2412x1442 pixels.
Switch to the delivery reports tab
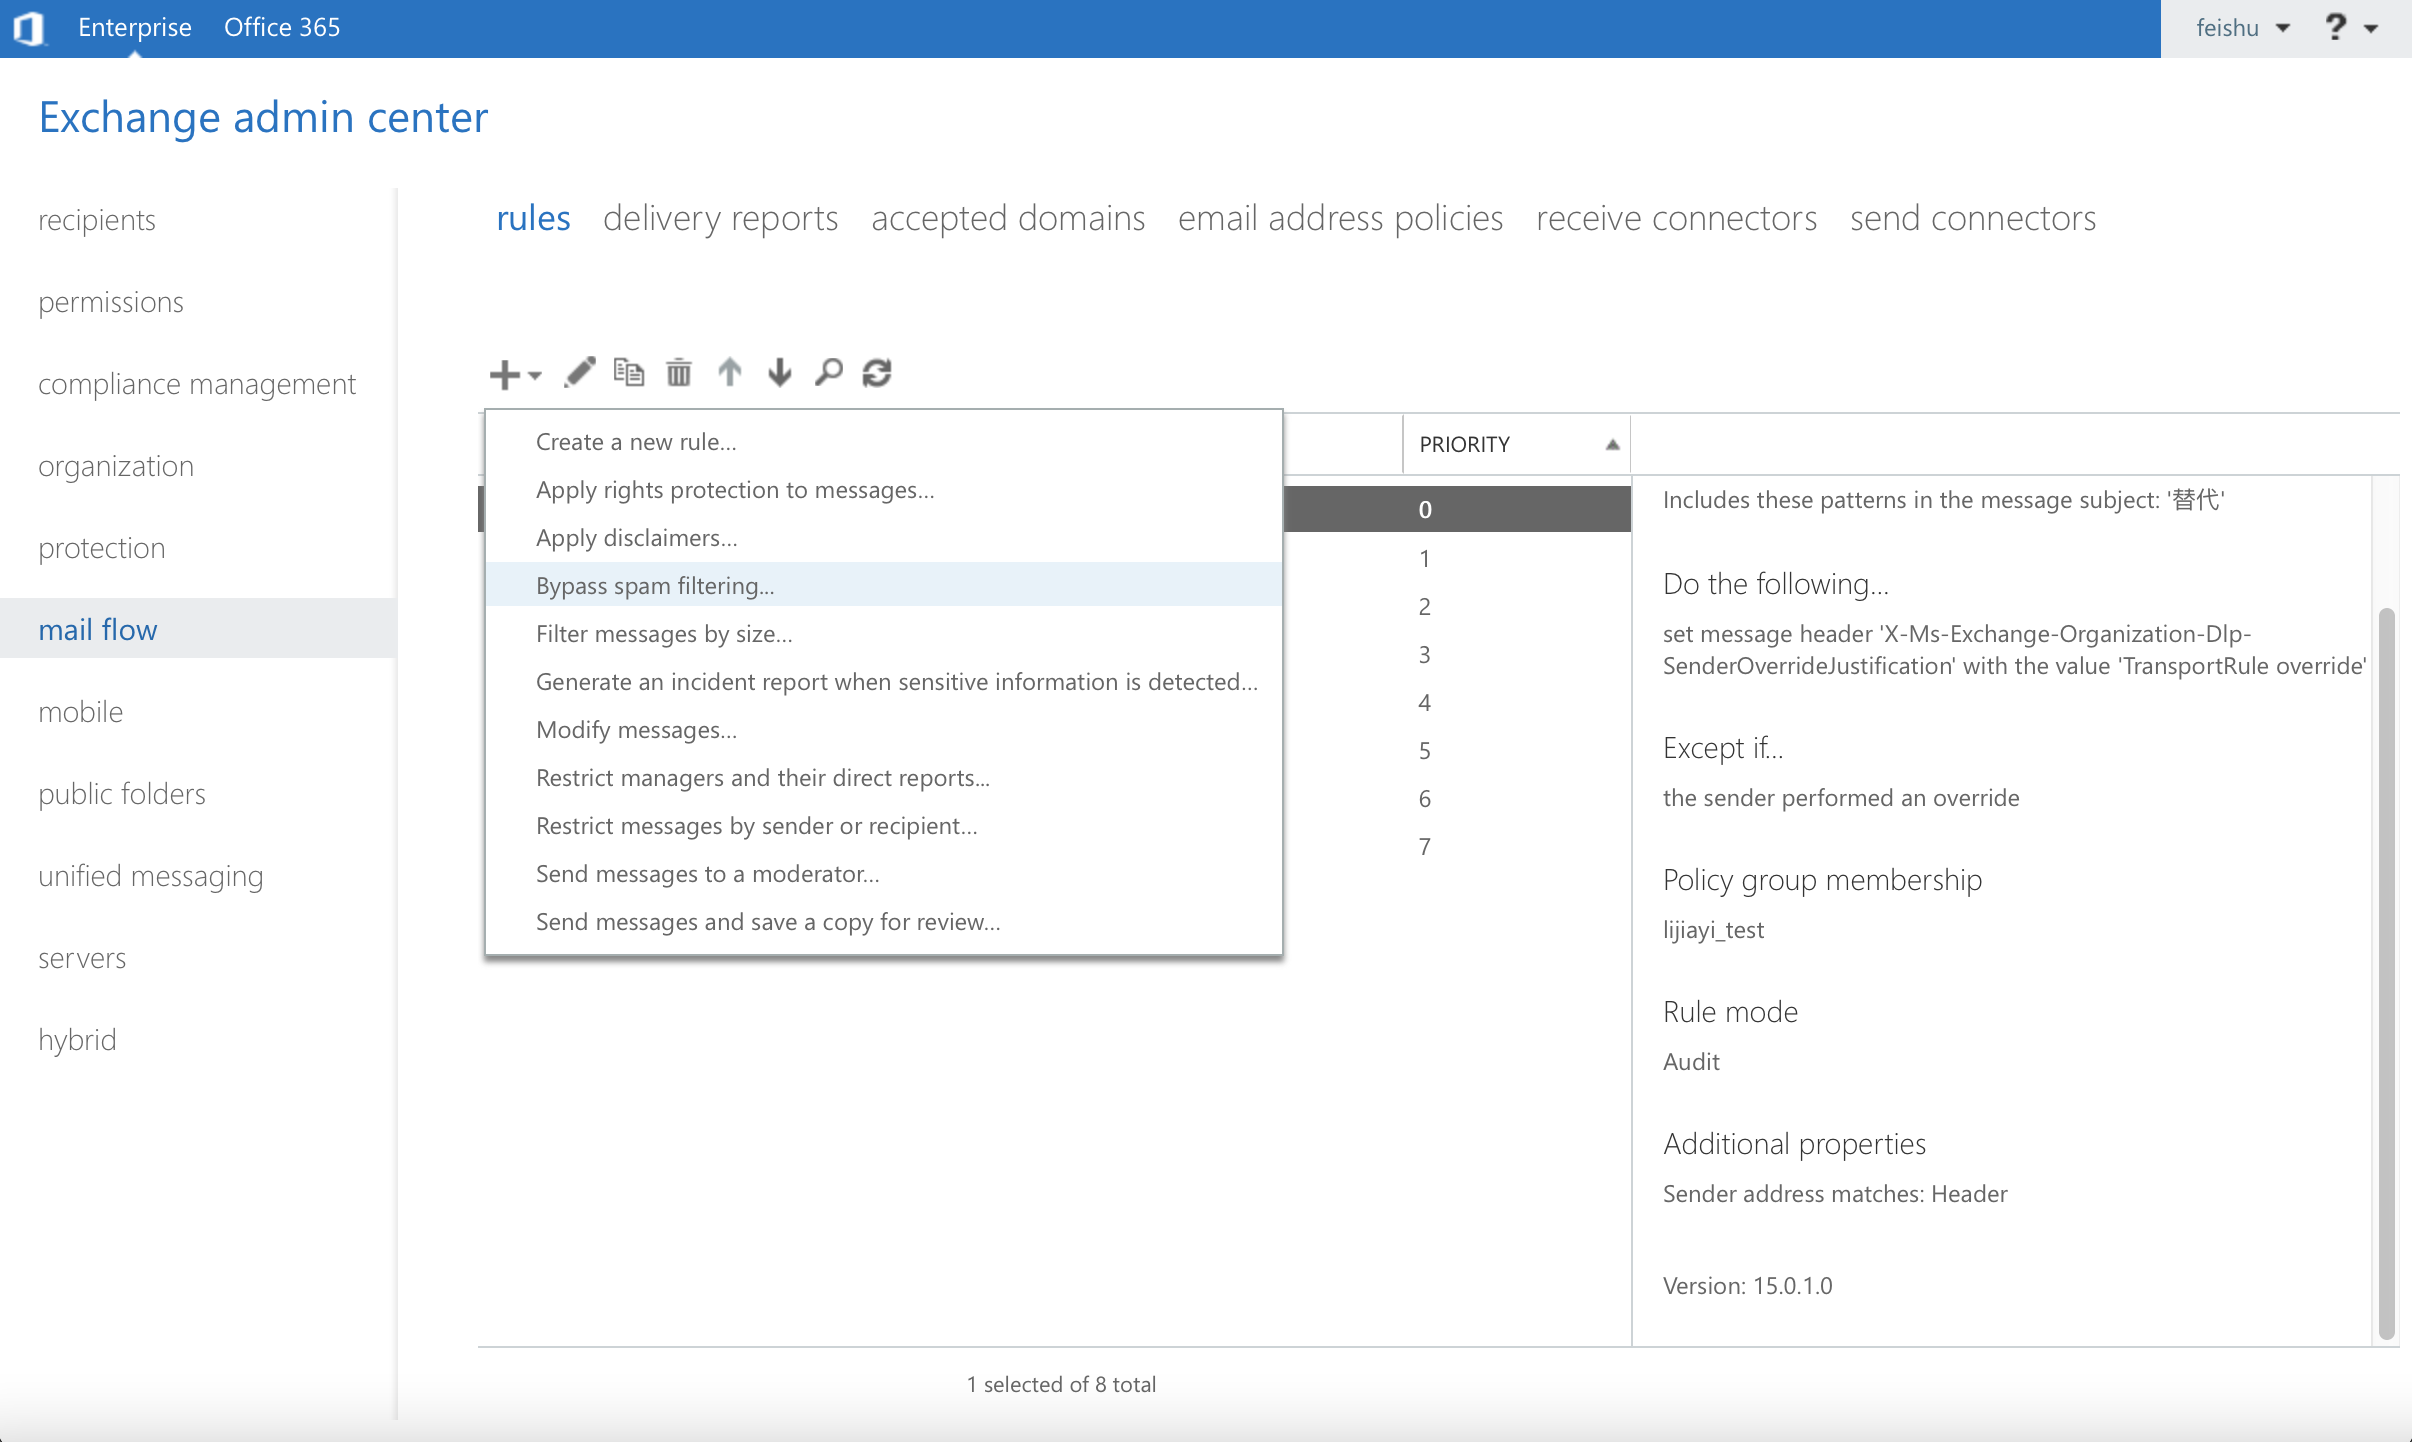click(x=720, y=218)
